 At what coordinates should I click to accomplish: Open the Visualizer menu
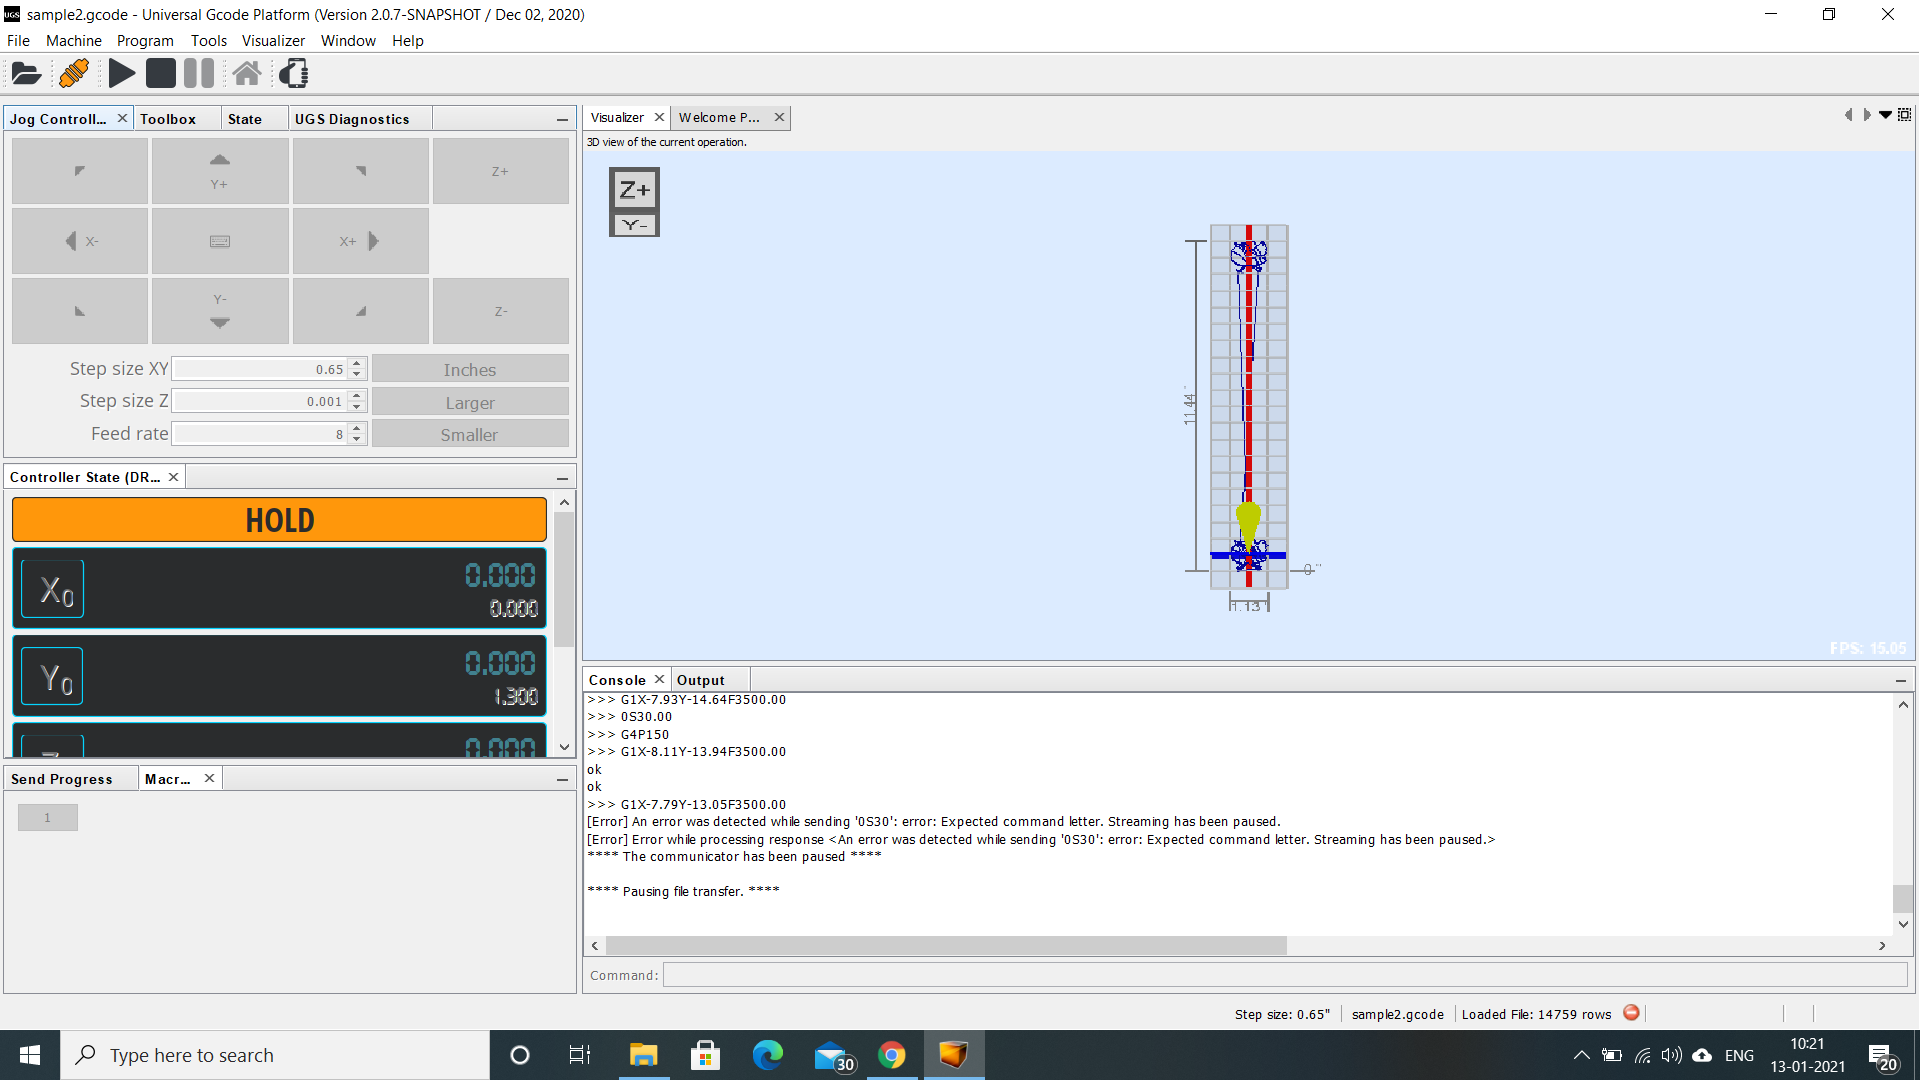[x=273, y=40]
